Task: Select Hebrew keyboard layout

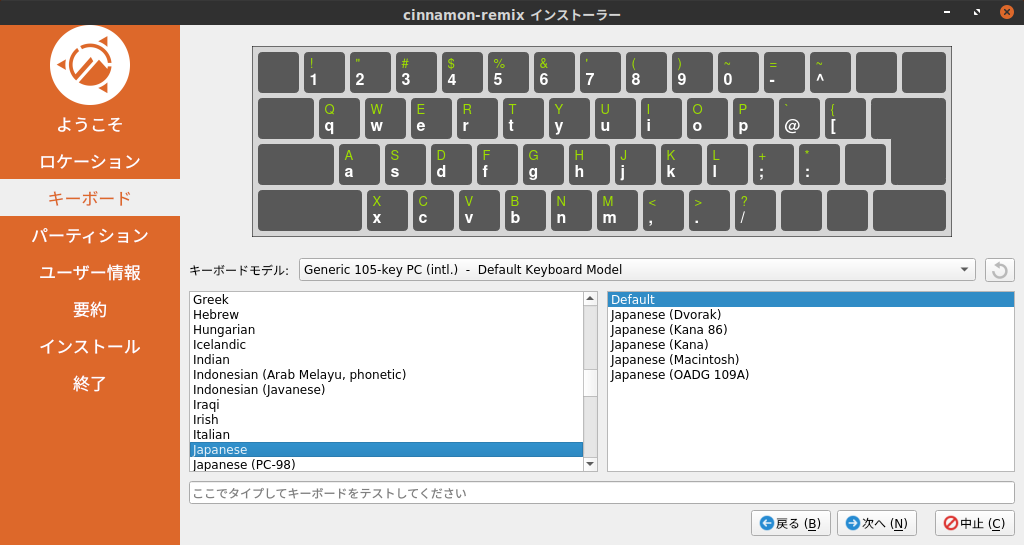Action: point(386,315)
